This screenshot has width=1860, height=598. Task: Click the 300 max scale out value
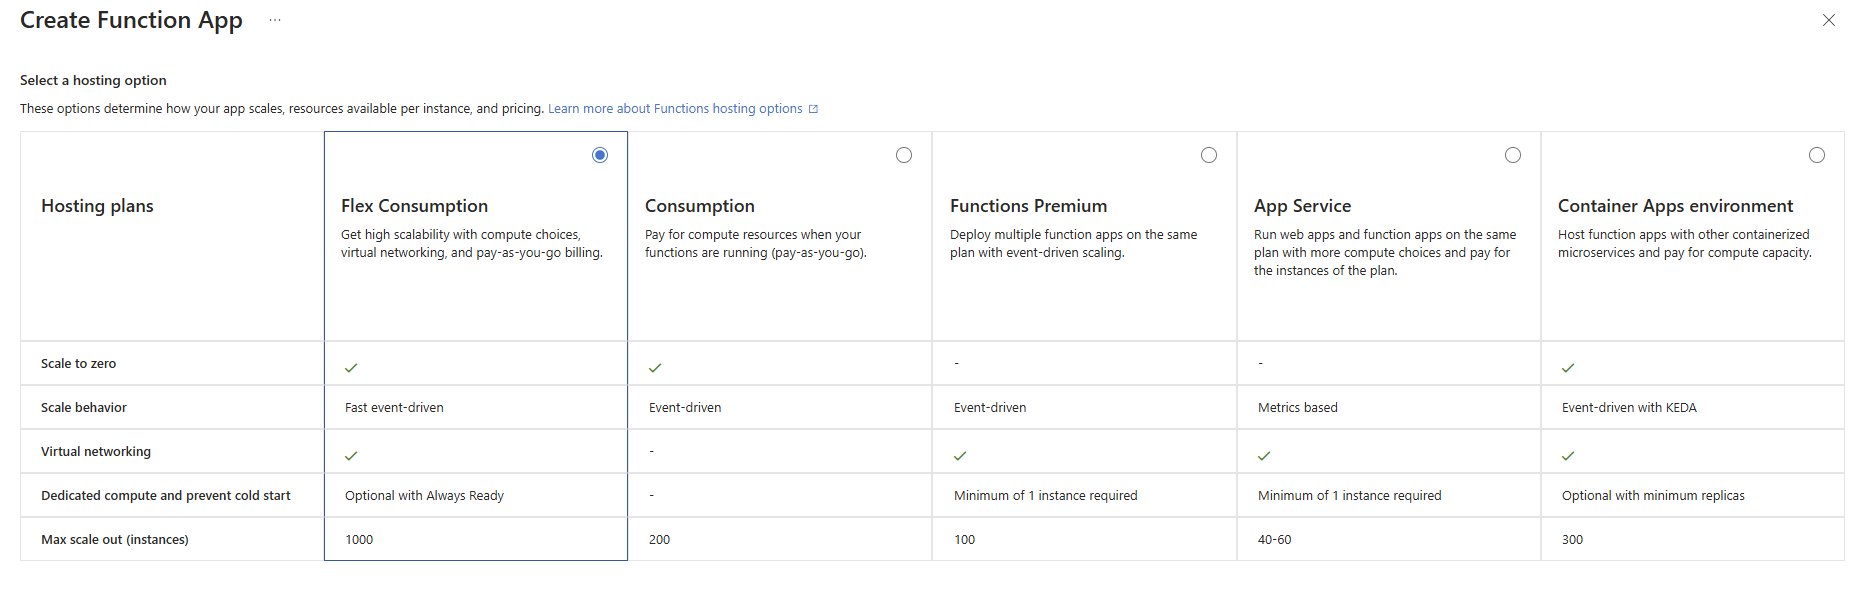[x=1573, y=540]
